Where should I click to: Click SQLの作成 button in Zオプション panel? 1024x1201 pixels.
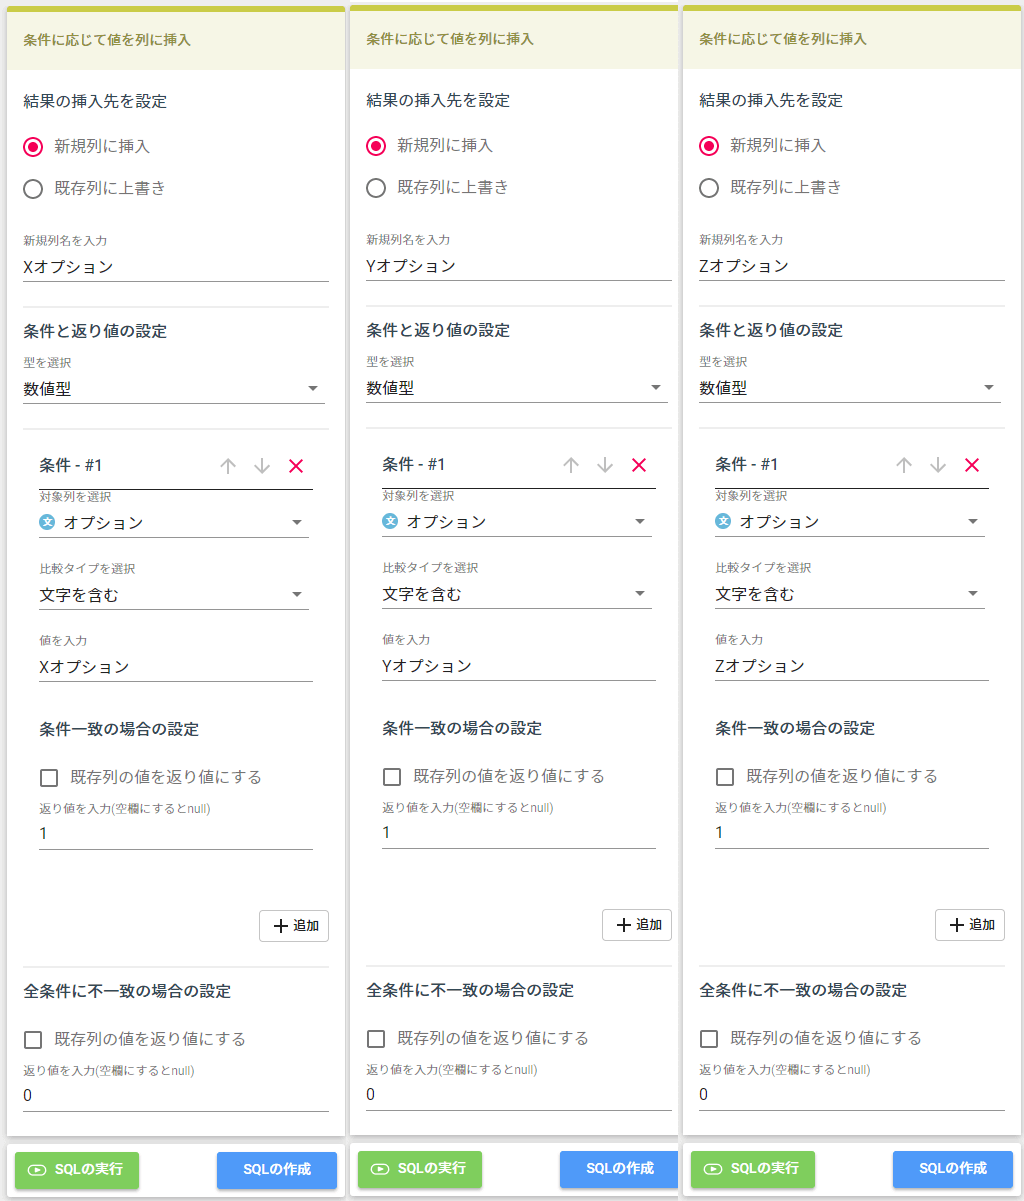click(952, 1169)
